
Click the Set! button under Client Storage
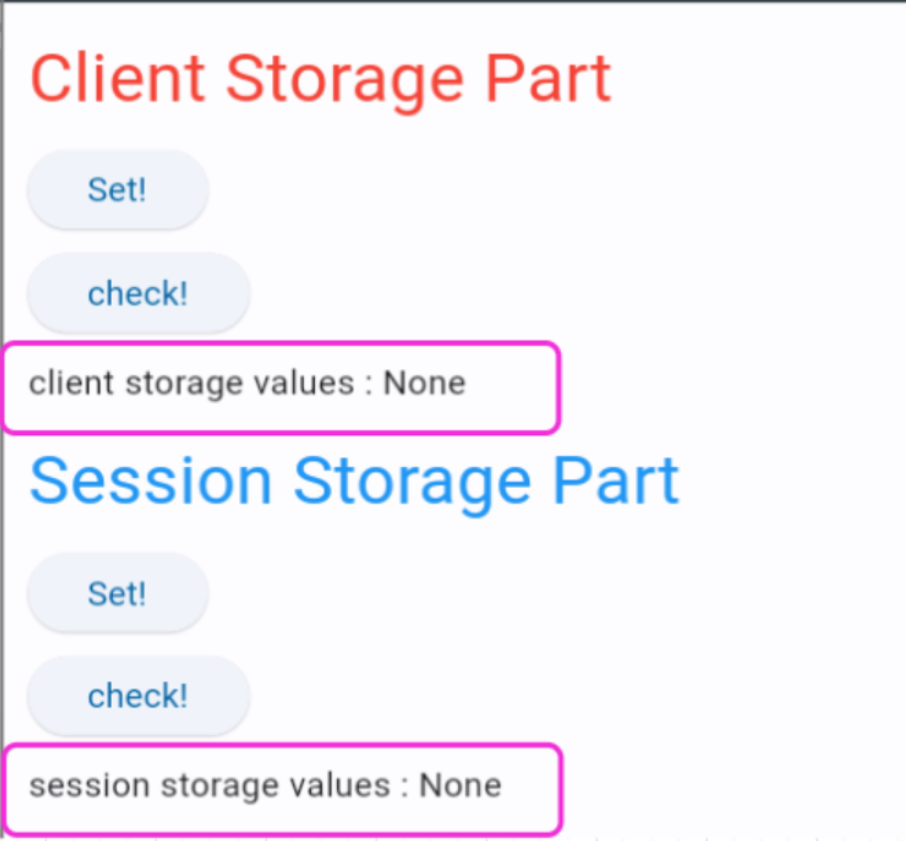tap(117, 190)
